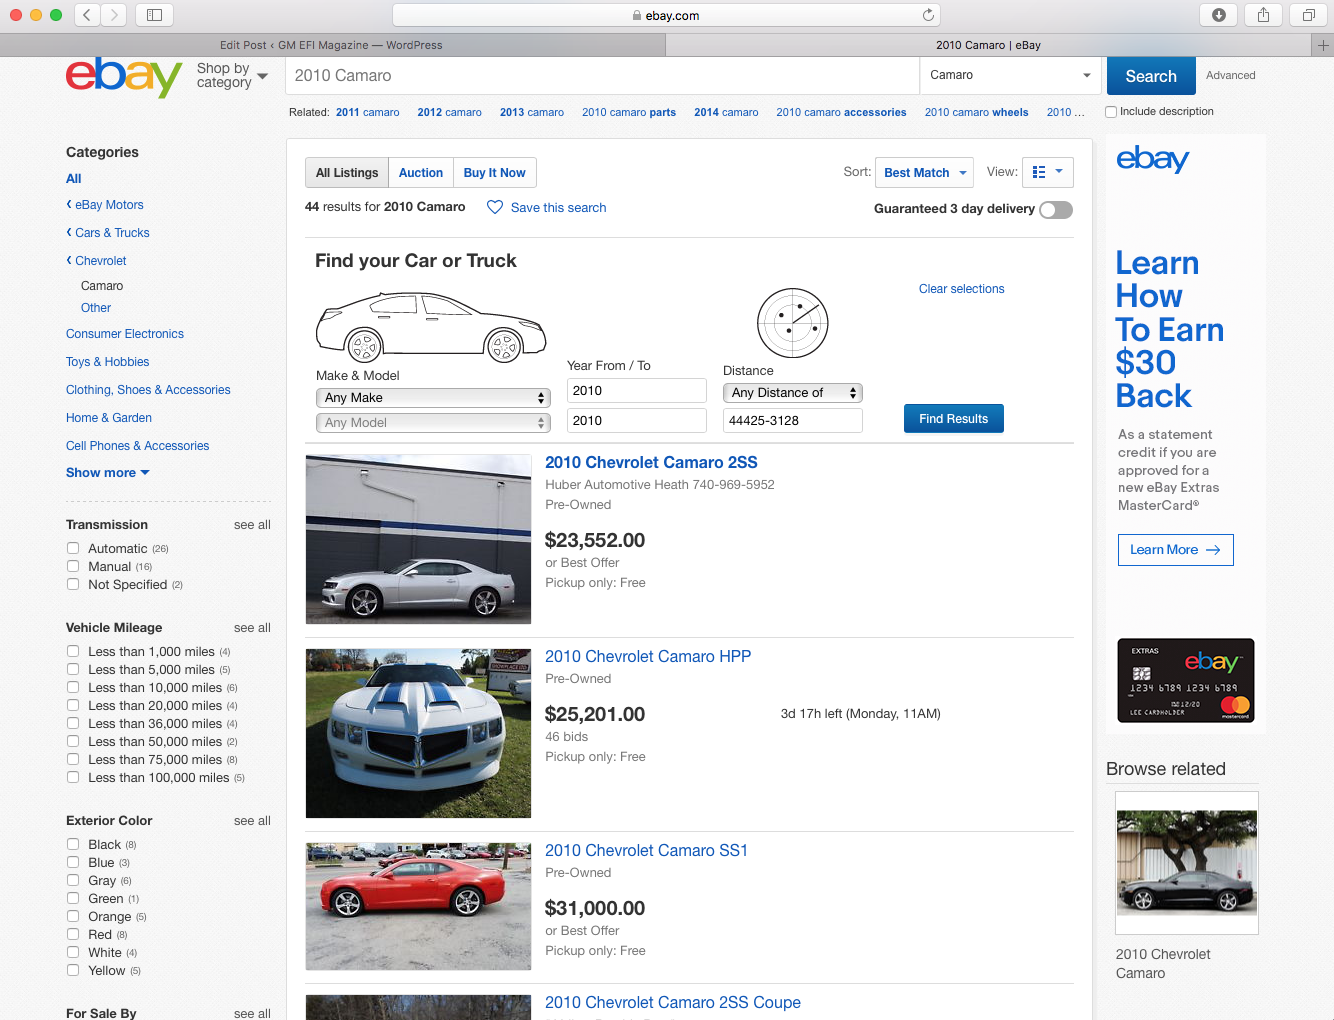Expand Show more categories
The width and height of the screenshot is (1334, 1020).
click(x=107, y=472)
